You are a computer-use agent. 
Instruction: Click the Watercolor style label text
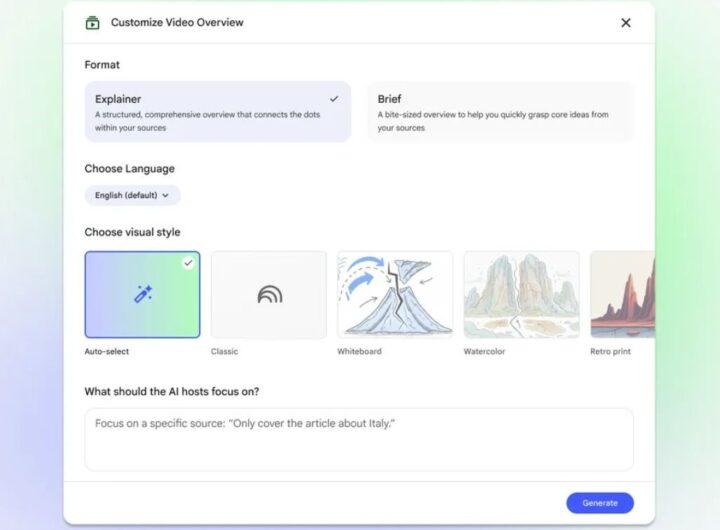click(x=486, y=352)
